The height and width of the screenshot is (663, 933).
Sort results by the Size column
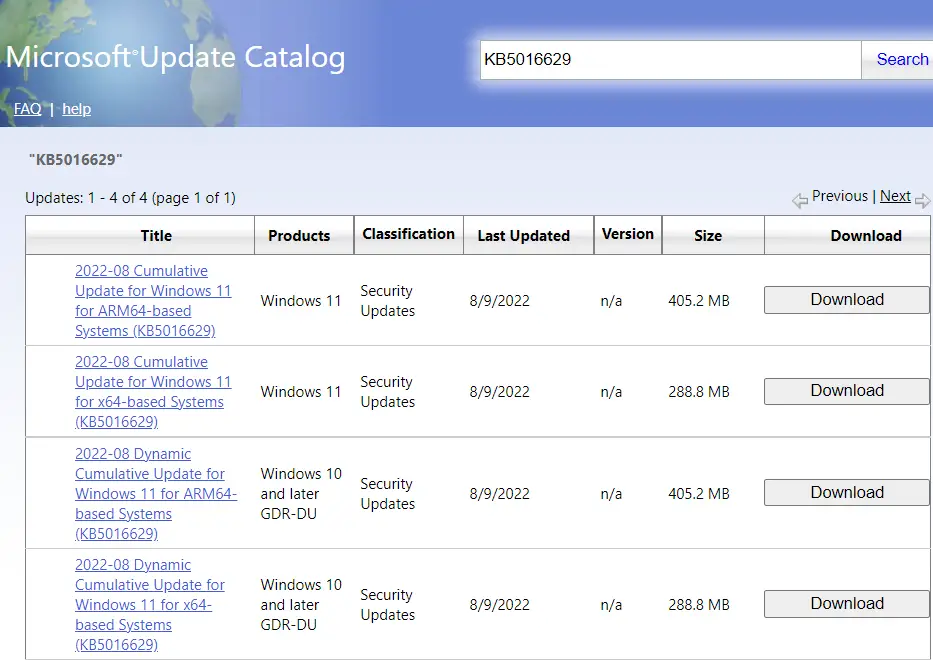[x=709, y=235]
